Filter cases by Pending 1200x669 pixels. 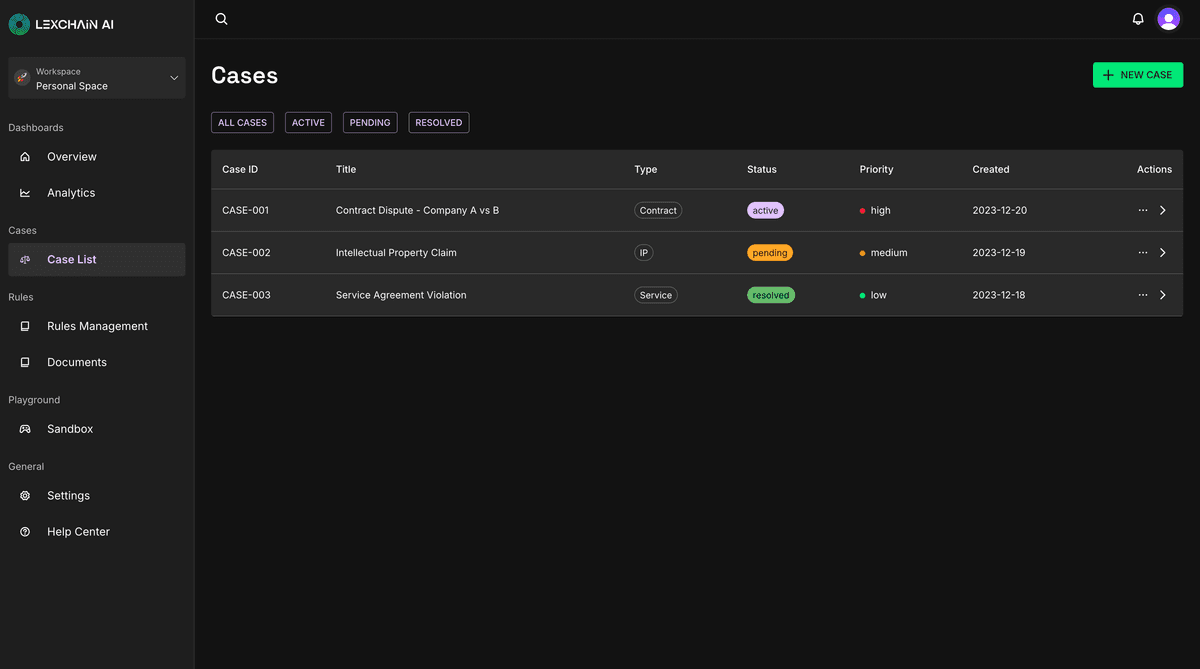click(370, 123)
